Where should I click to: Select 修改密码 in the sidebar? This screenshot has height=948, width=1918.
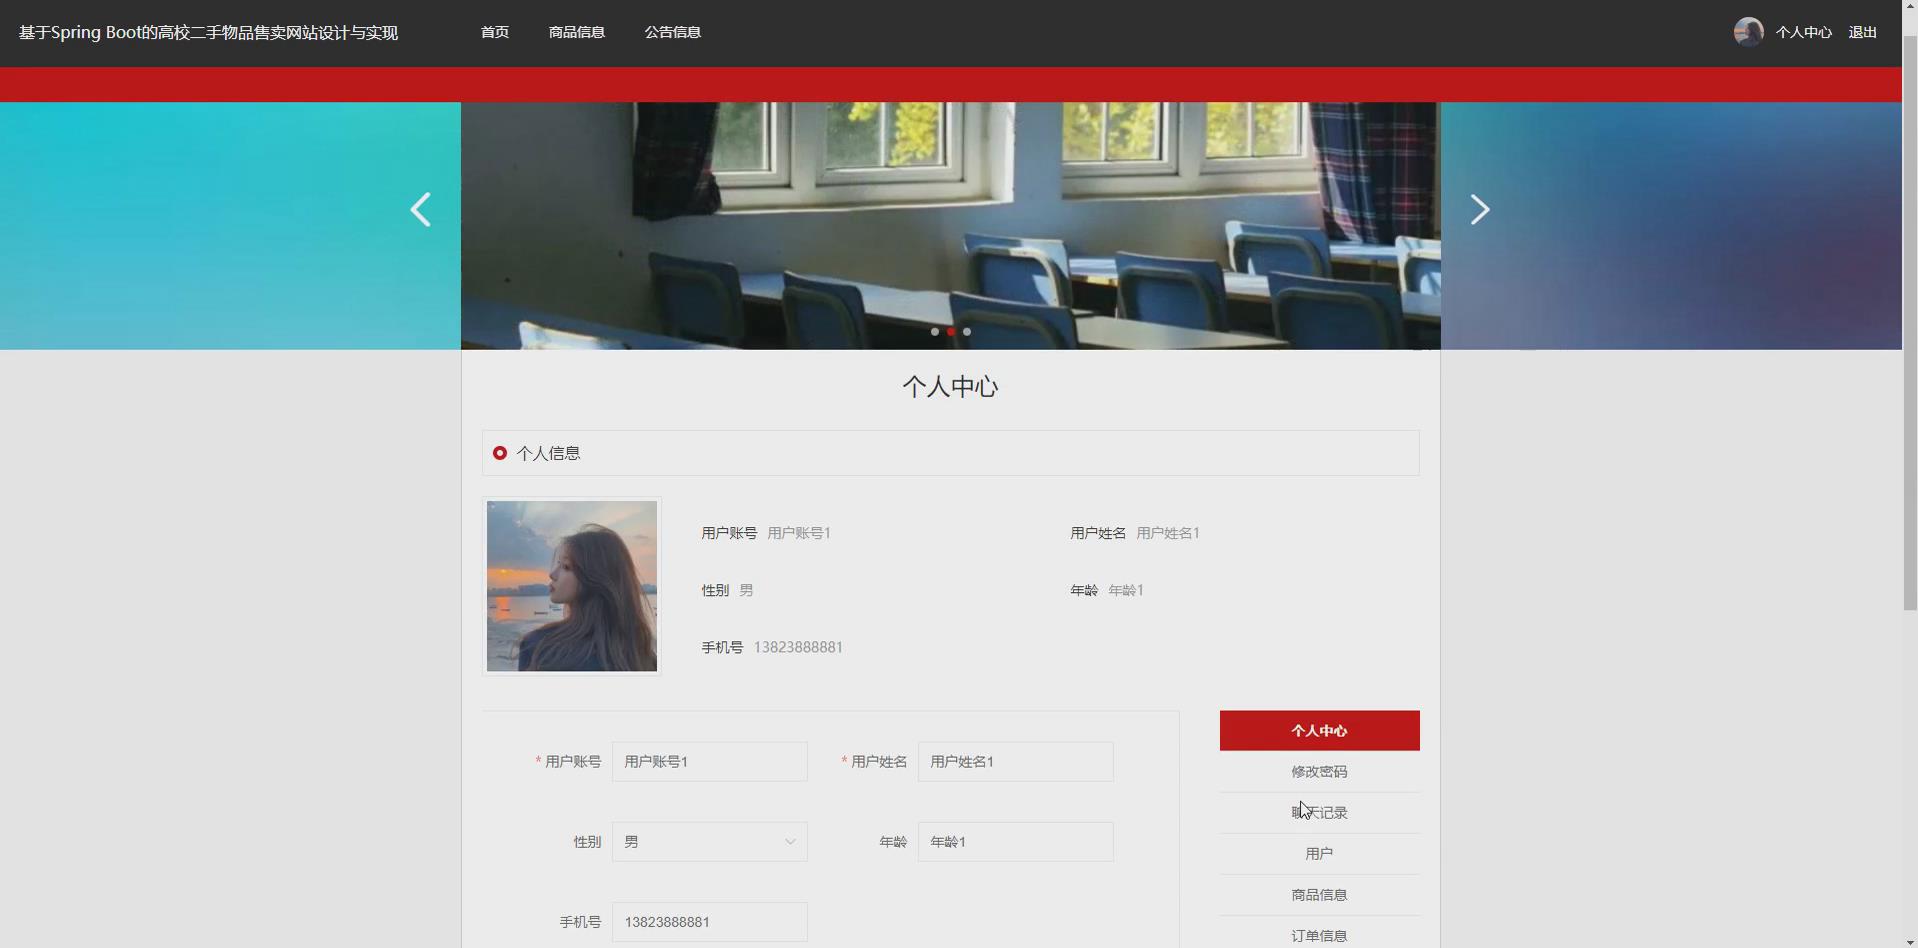1318,771
